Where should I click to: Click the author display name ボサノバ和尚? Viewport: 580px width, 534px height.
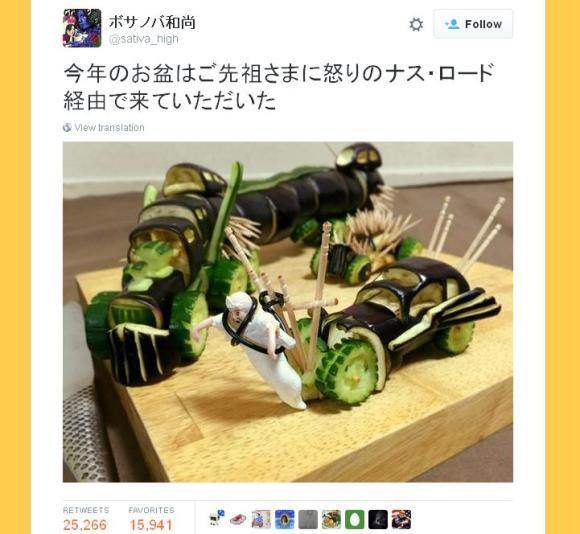pyautogui.click(x=152, y=23)
